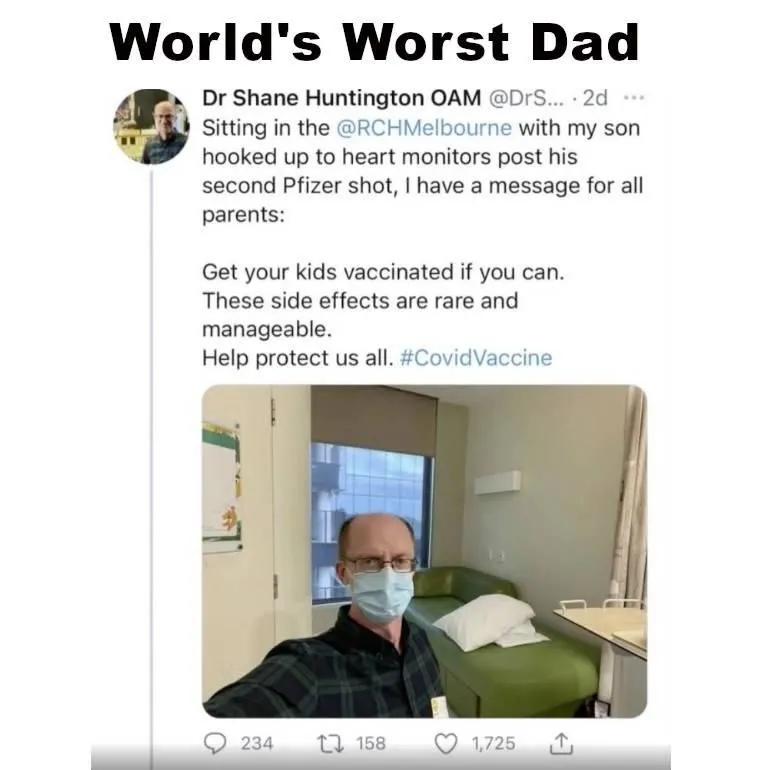Click the Dr Shane Huntington OAM name
770x770 pixels.
[x=341, y=98]
